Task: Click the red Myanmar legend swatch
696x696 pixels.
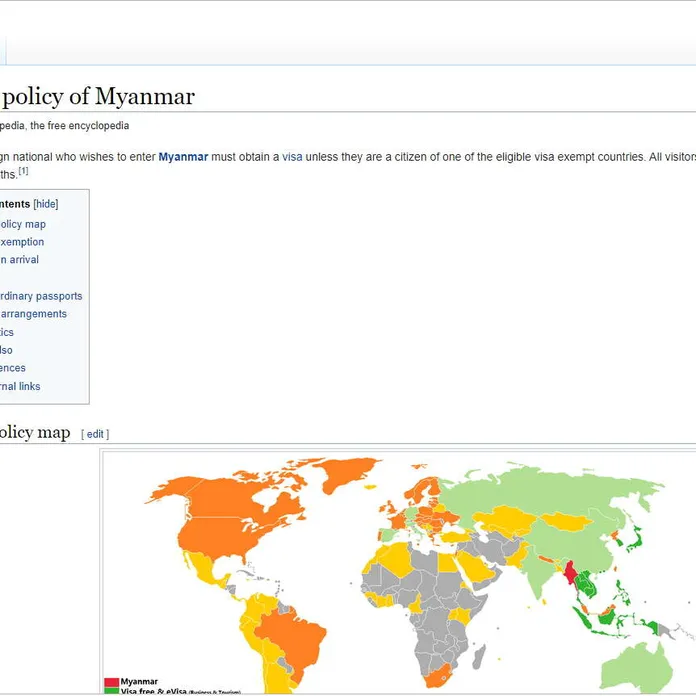Action: [111, 682]
